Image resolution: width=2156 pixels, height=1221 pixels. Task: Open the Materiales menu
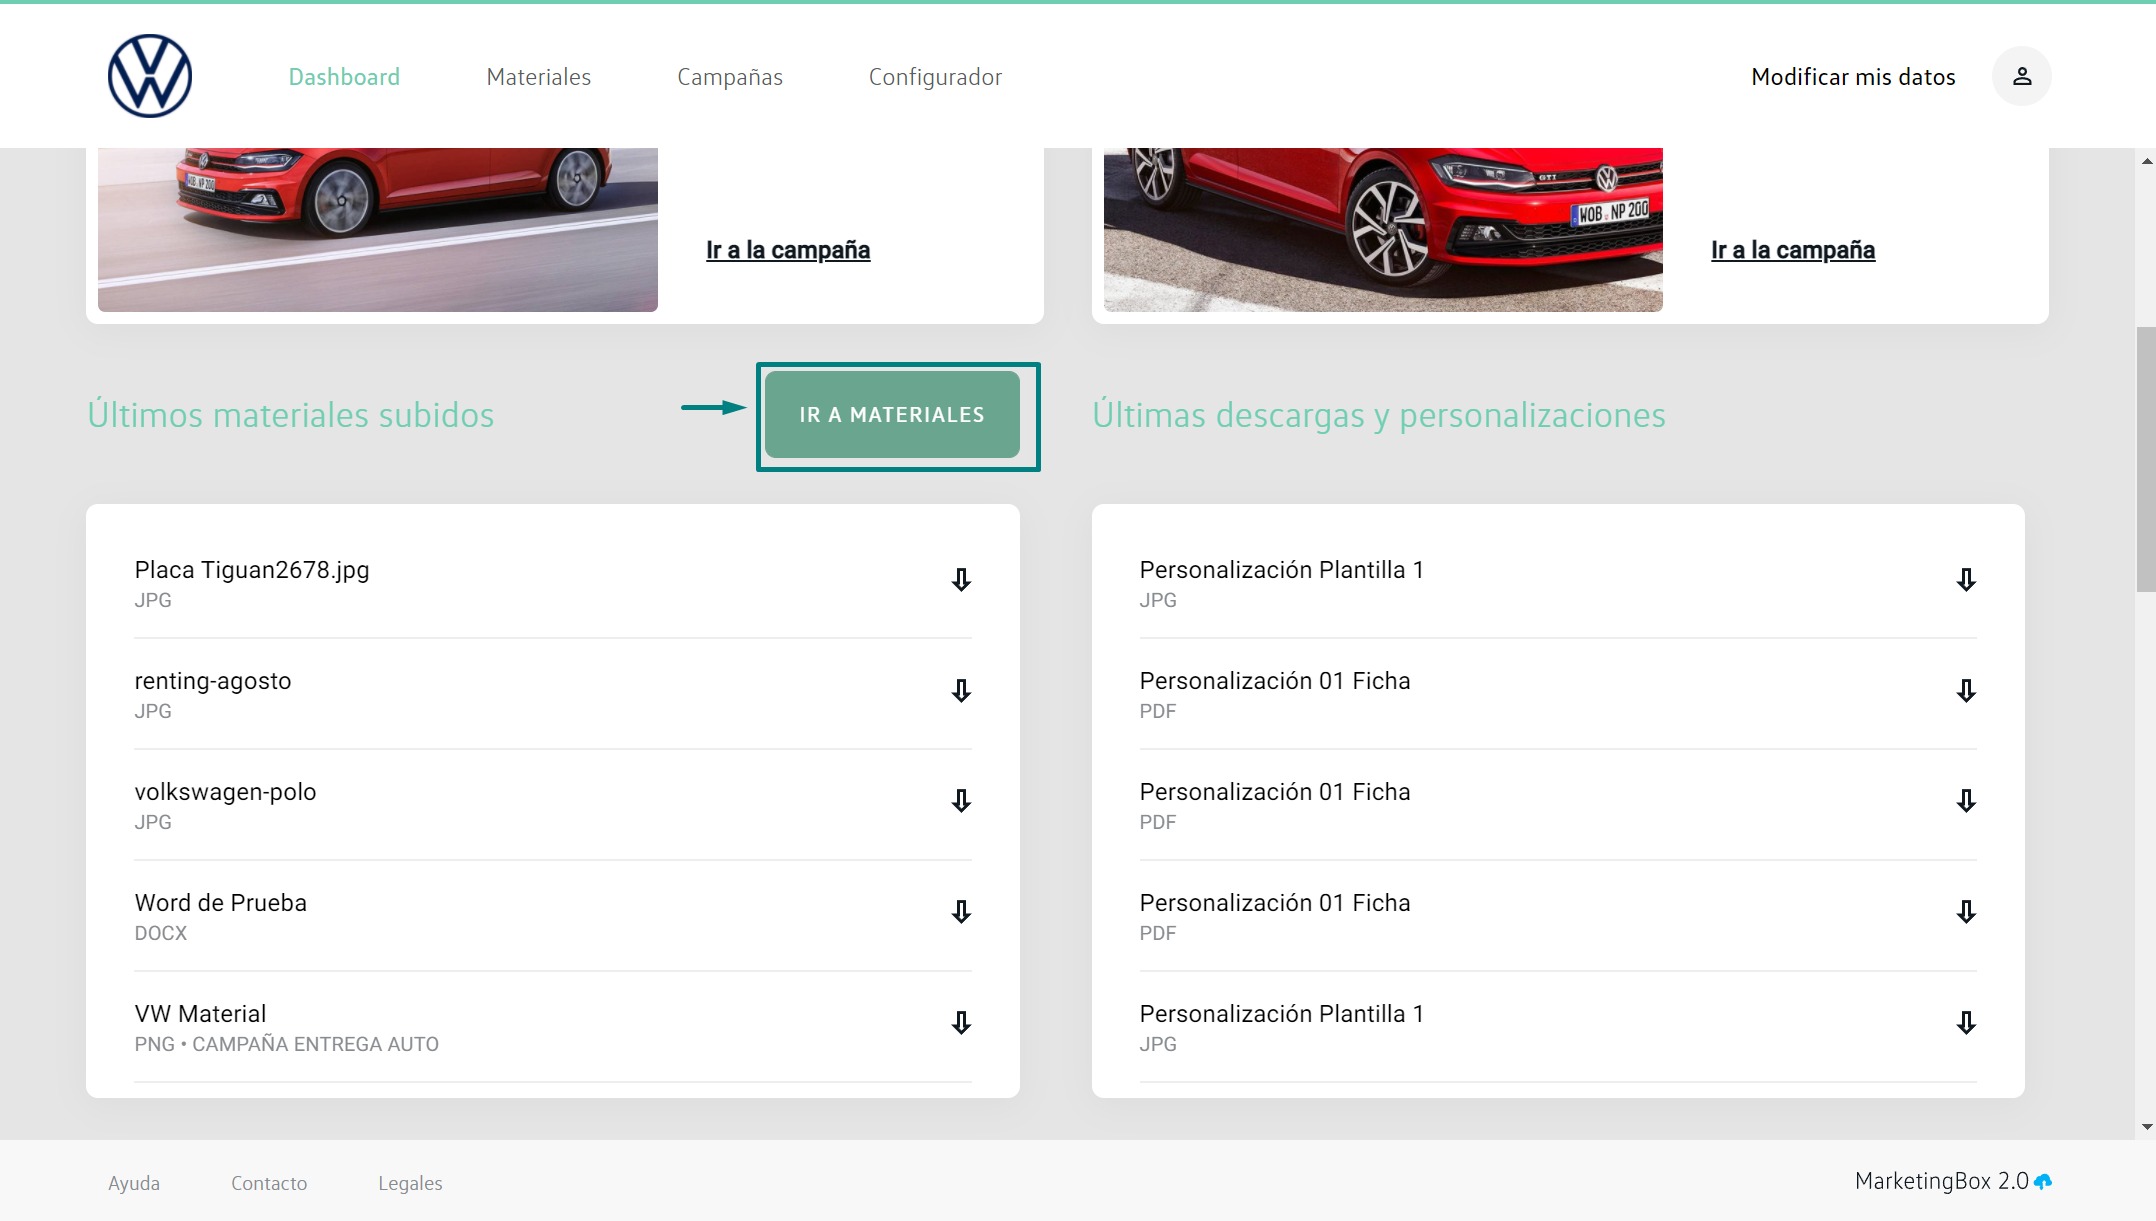[538, 77]
